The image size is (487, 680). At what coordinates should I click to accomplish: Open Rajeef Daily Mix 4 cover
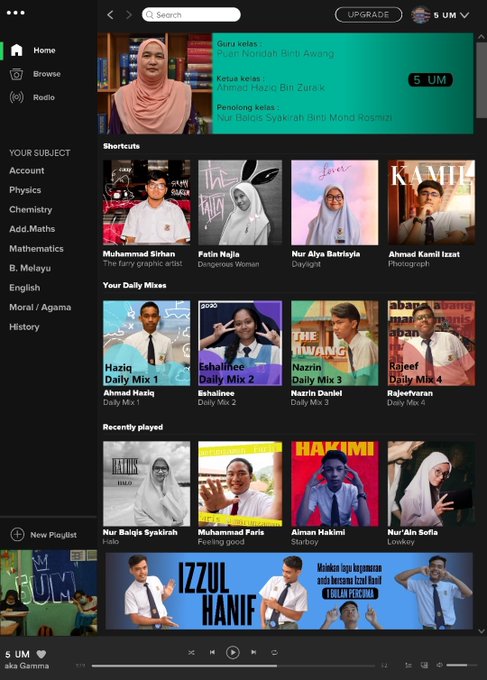click(x=431, y=343)
